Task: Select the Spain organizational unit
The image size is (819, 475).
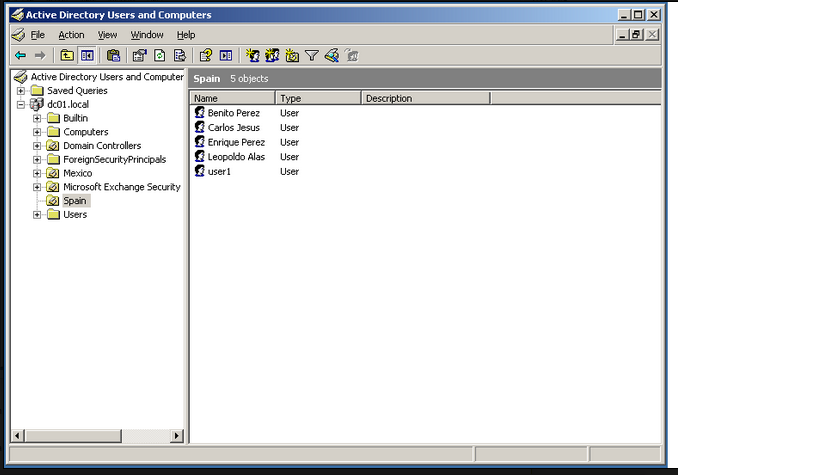Action: [75, 201]
